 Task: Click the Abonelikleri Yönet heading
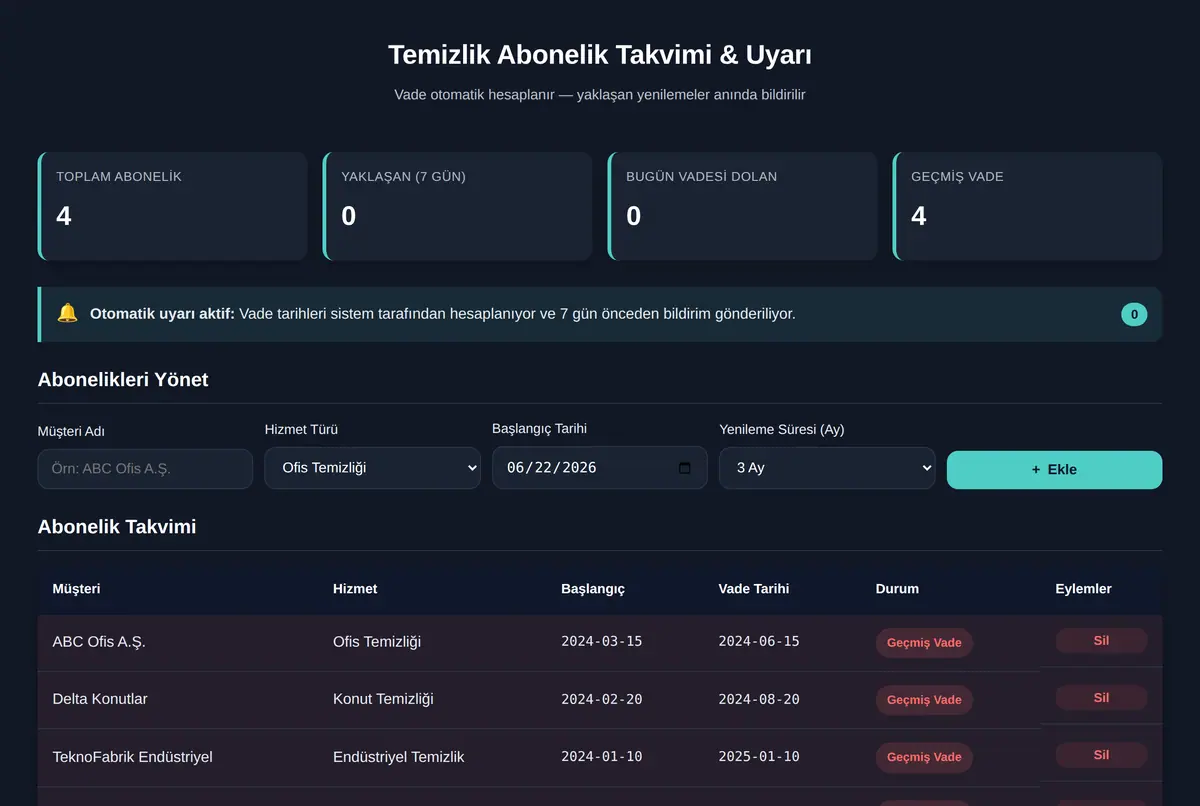coord(123,380)
